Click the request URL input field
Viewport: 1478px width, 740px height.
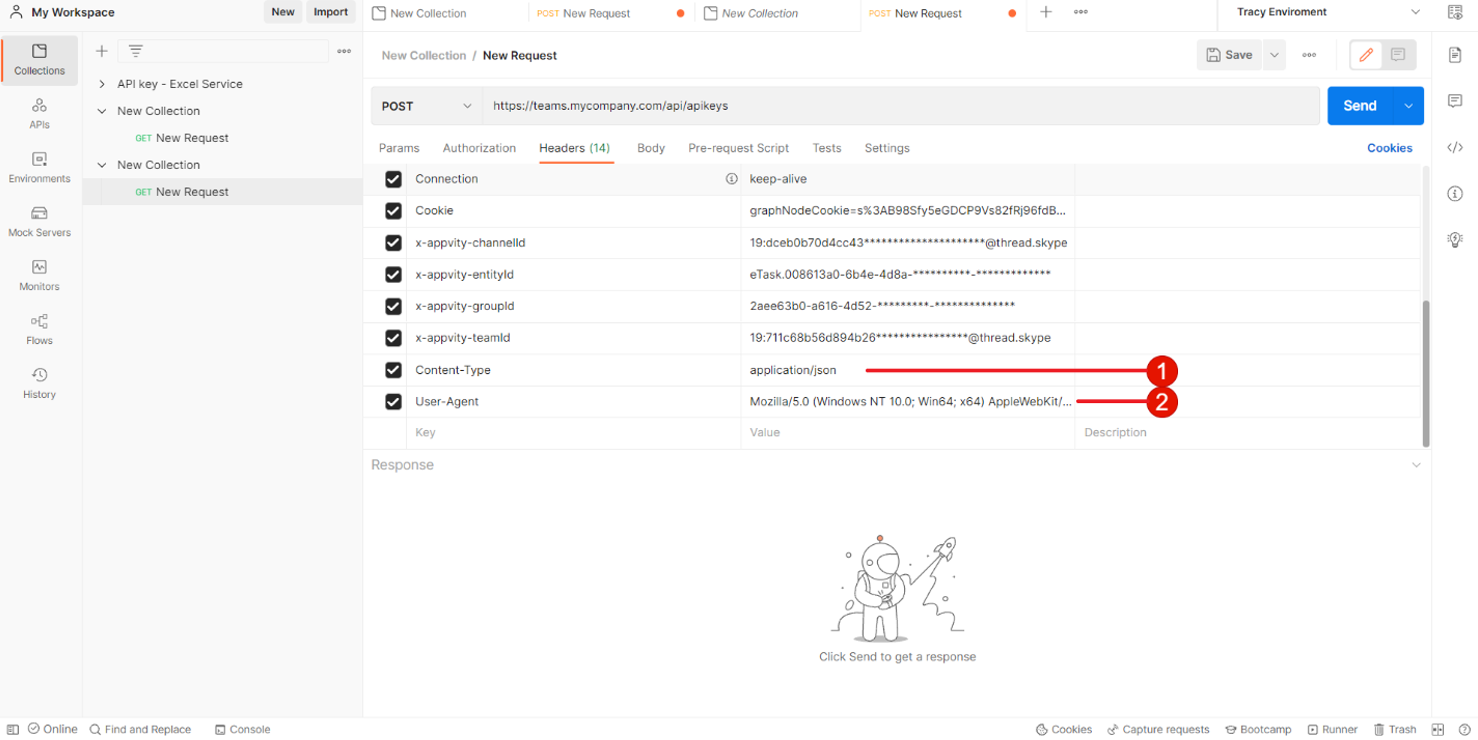[900, 106]
